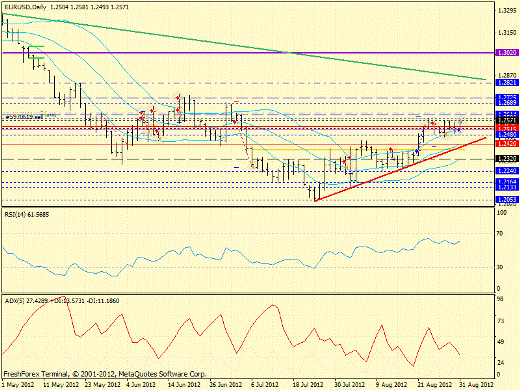Click the 30 Jul 2012 date label
This screenshot has width=520, height=390.
[x=350, y=385]
